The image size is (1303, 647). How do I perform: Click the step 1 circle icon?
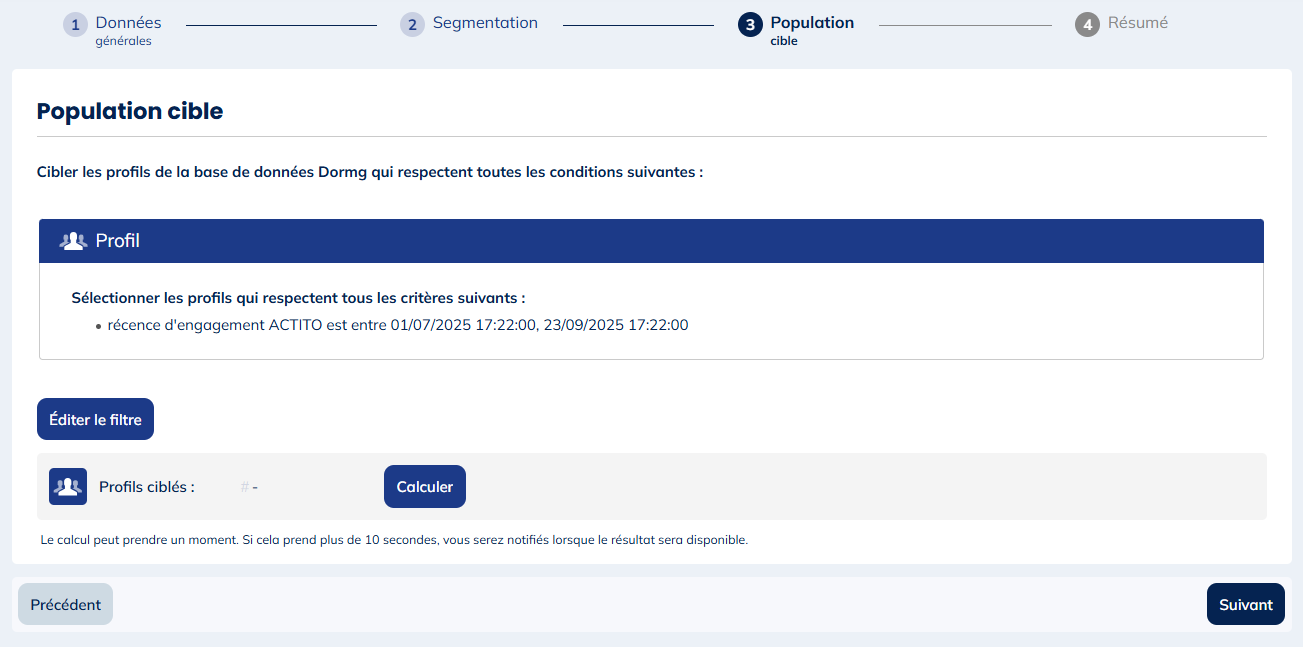75,25
